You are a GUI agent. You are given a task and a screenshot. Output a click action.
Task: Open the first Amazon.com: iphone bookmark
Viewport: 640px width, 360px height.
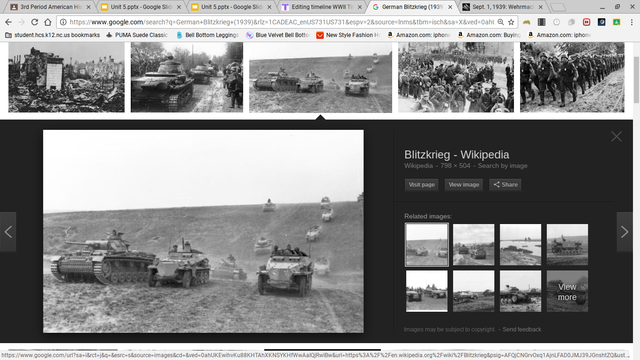coord(418,35)
